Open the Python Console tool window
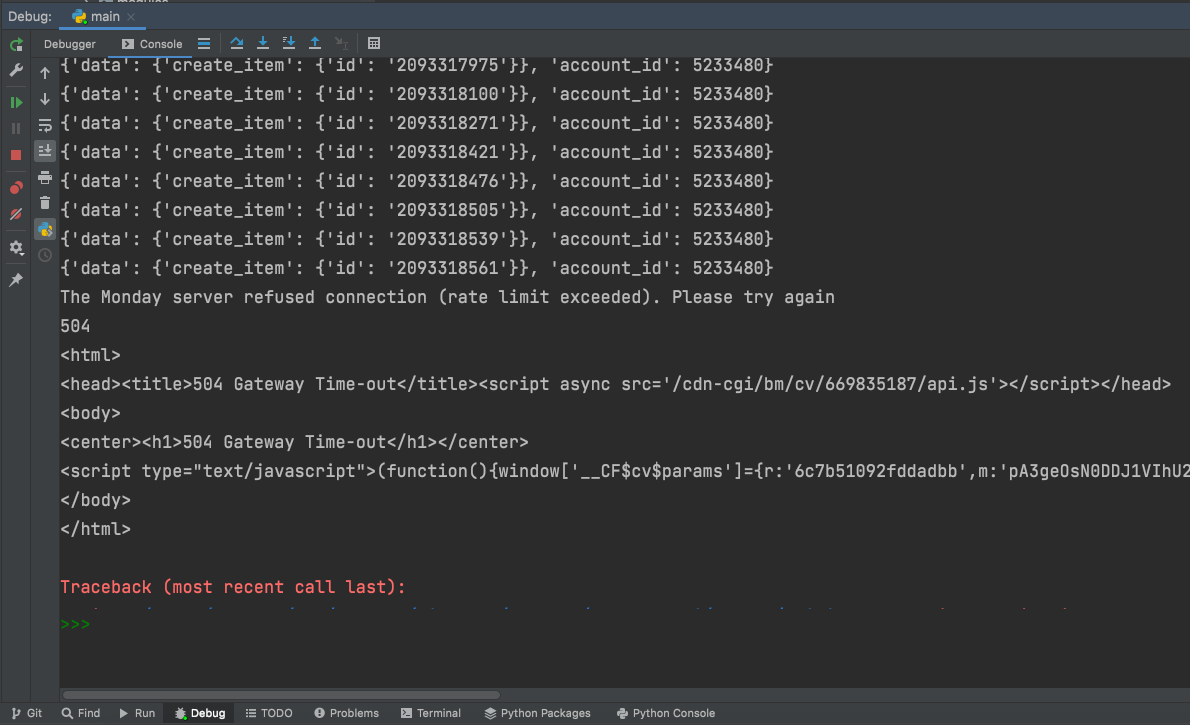 [x=666, y=713]
